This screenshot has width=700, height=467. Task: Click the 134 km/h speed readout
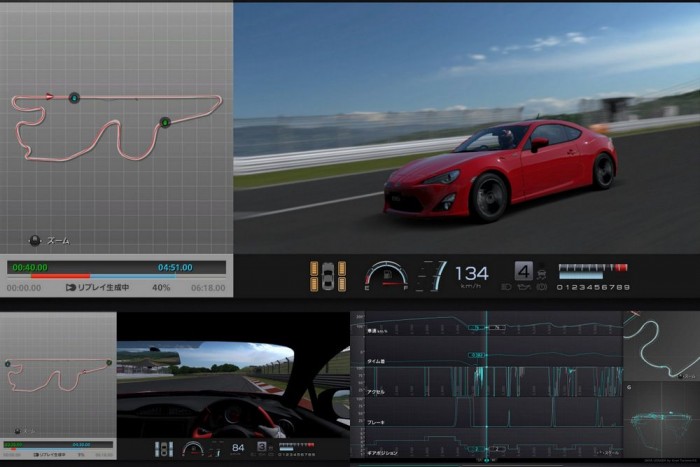472,273
